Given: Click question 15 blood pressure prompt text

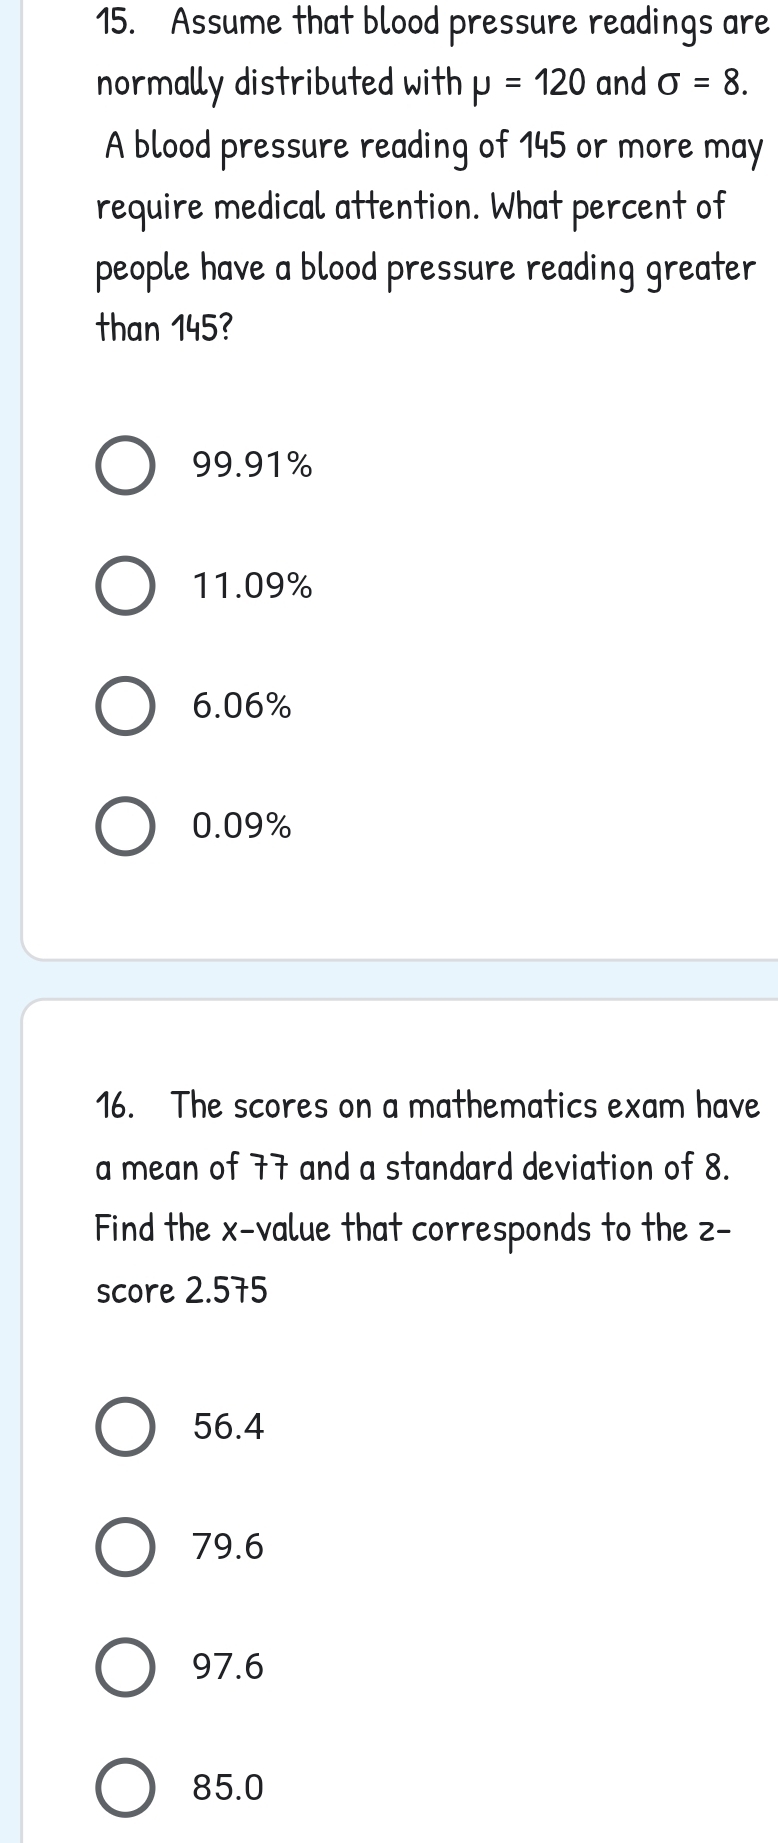Looking at the screenshot, I should pyautogui.click(x=432, y=176).
